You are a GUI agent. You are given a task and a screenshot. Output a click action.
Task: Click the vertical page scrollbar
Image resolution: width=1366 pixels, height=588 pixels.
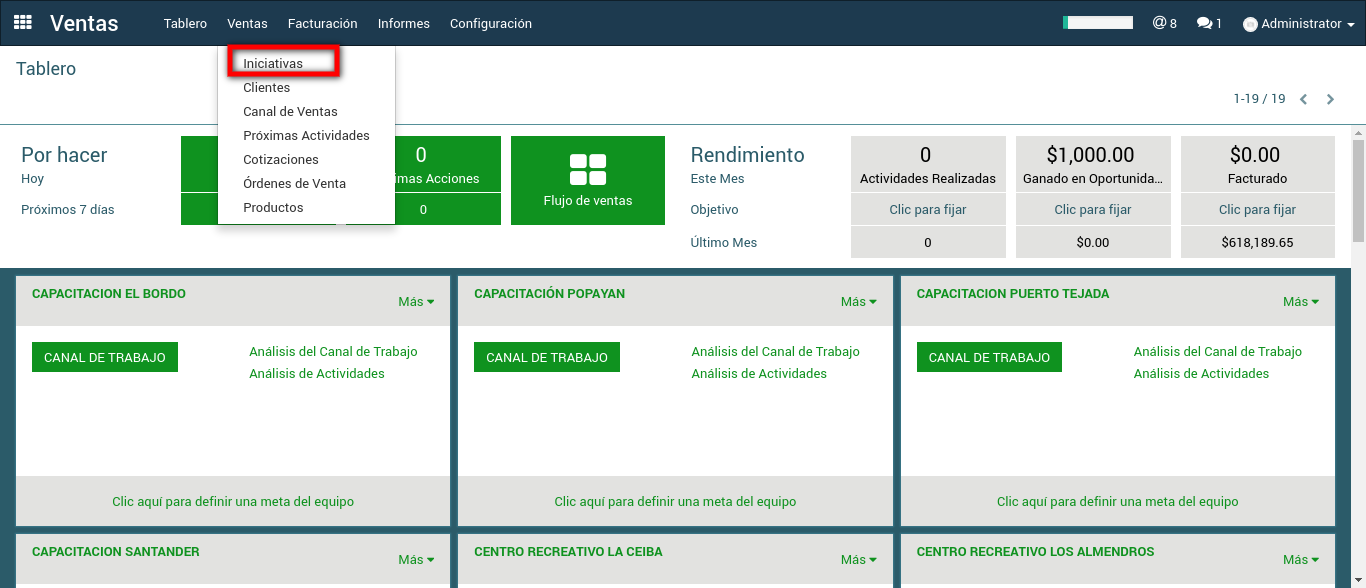[x=1358, y=190]
